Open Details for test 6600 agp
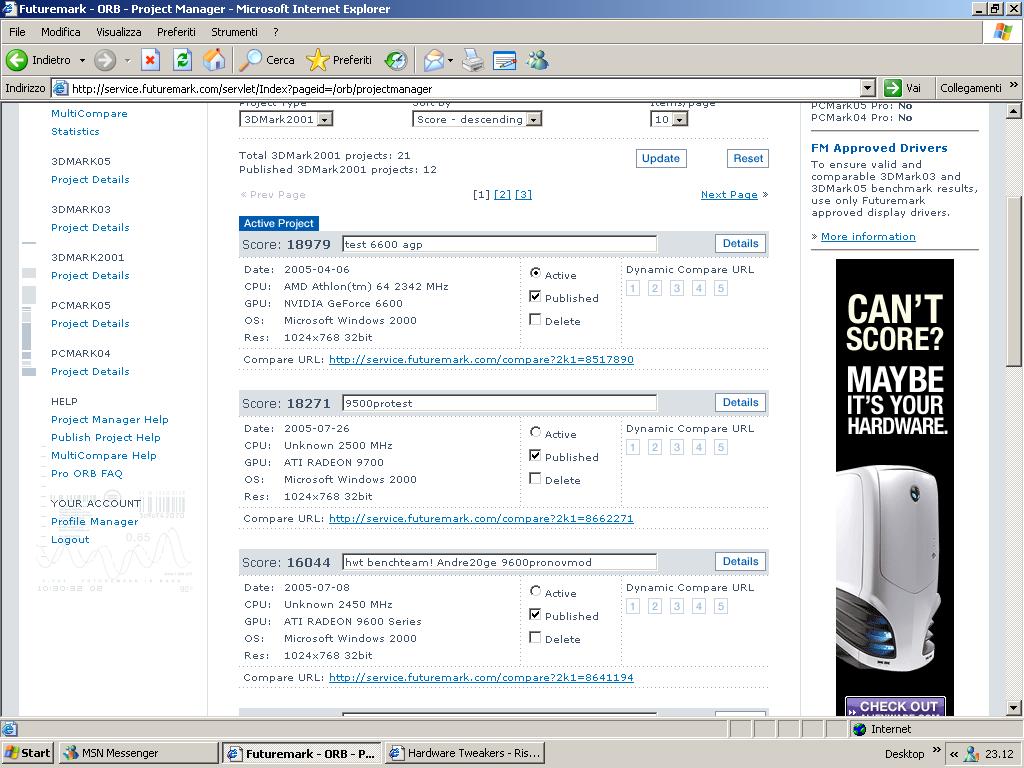The image size is (1024, 768). (741, 244)
